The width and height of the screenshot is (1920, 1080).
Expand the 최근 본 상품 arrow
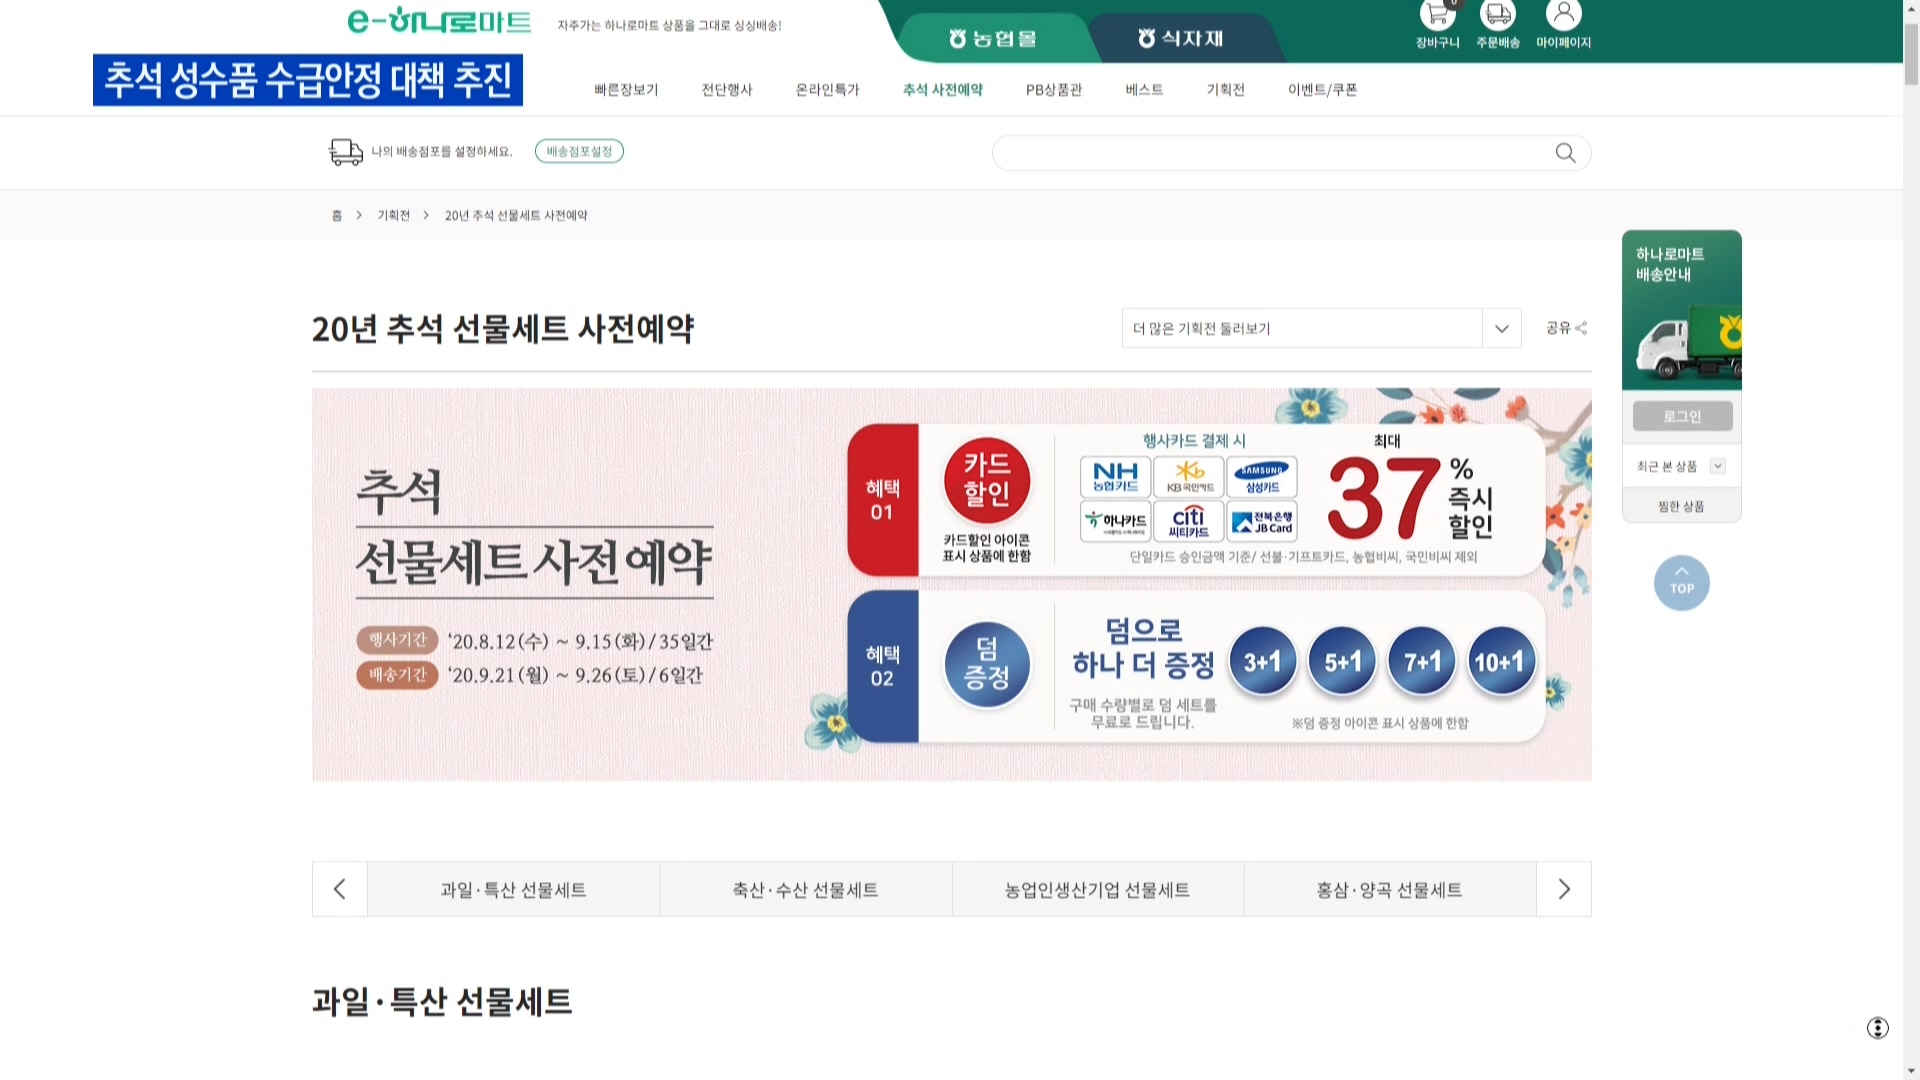coord(1717,466)
